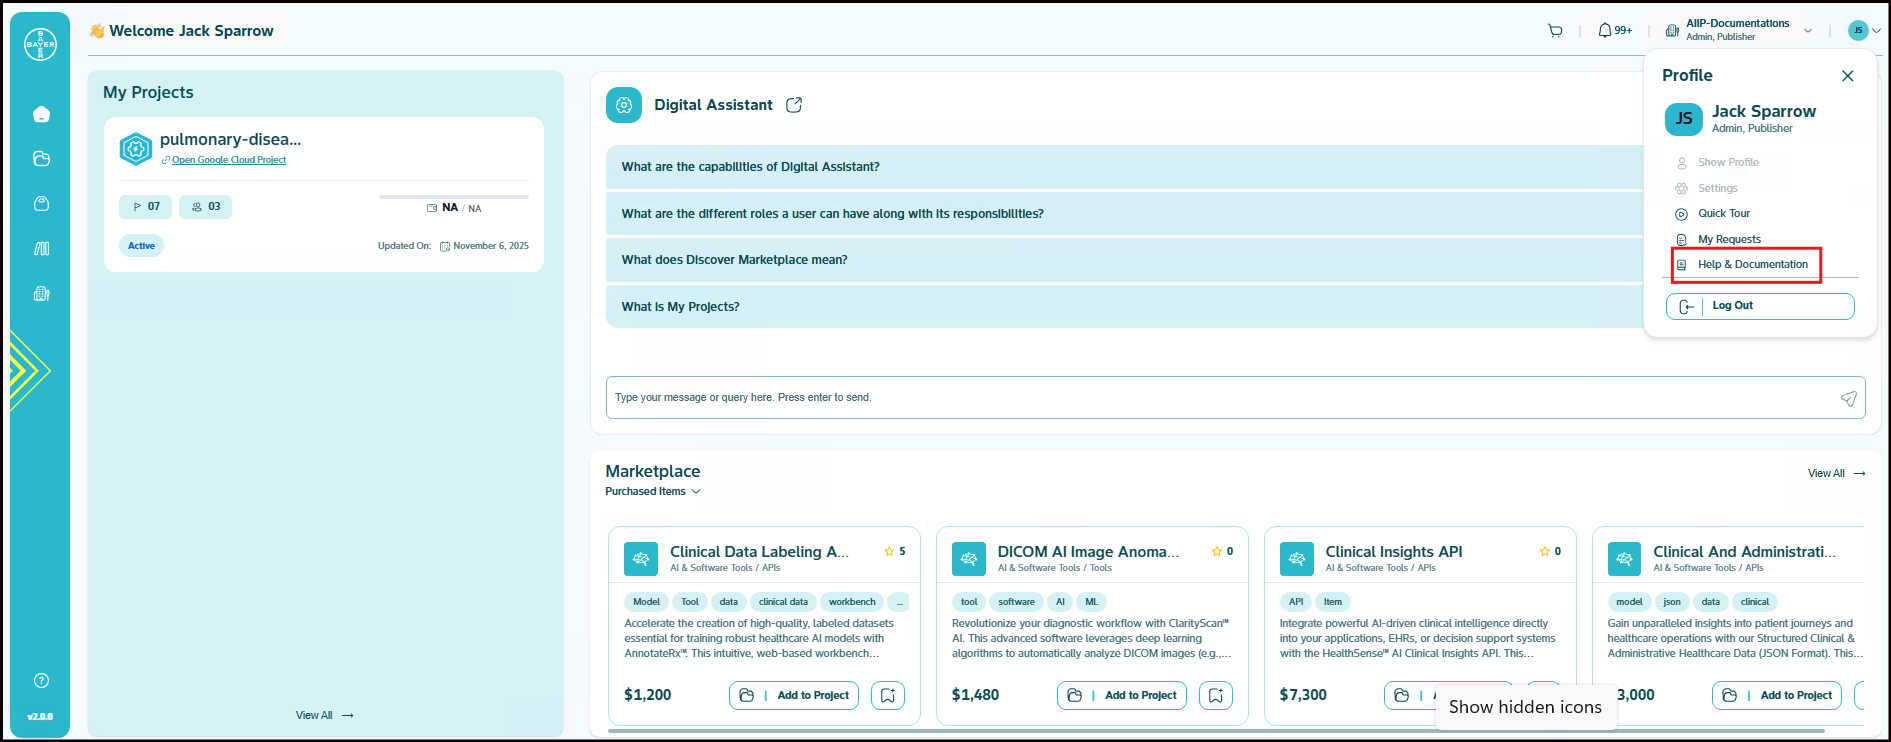The width and height of the screenshot is (1891, 742).
Task: Expand the JS user avatar dropdown
Action: click(1864, 31)
